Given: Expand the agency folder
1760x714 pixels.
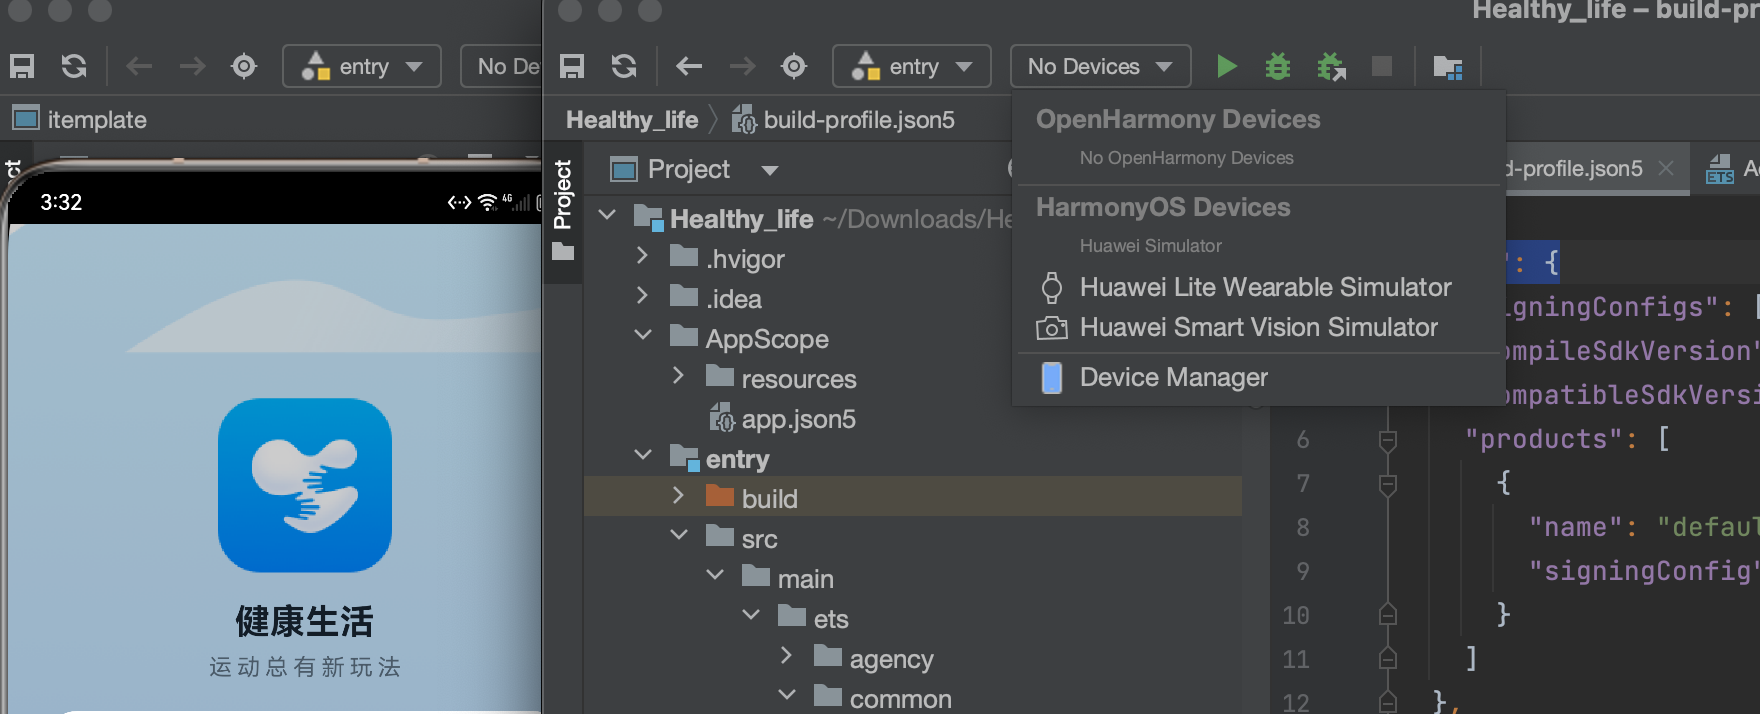Looking at the screenshot, I should pyautogui.click(x=787, y=655).
